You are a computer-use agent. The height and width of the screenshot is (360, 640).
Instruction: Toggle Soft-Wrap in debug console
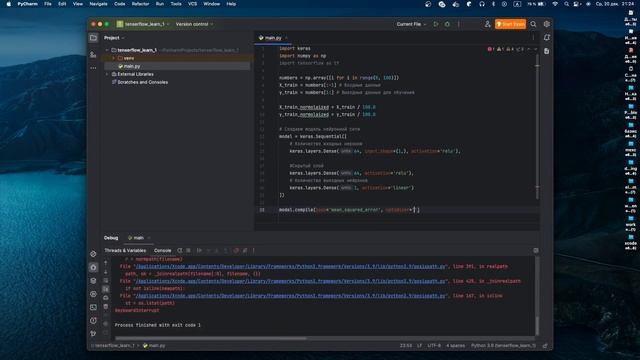point(106,280)
